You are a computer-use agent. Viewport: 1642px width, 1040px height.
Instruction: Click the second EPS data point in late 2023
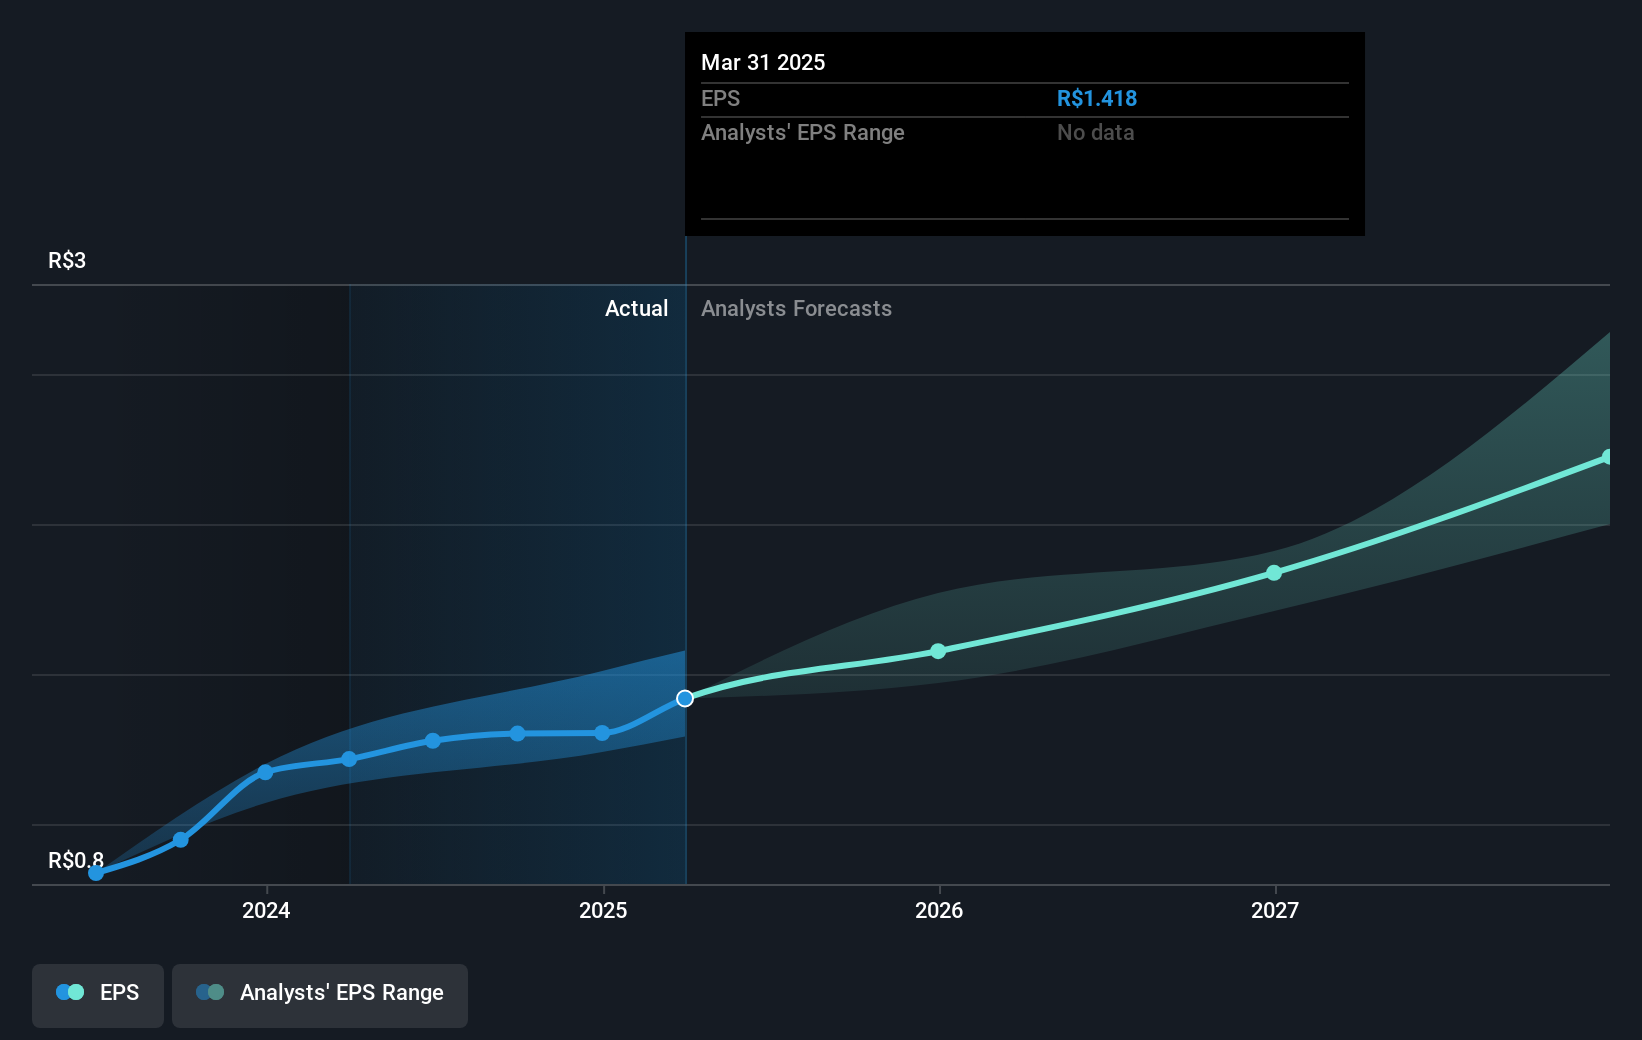coord(181,840)
